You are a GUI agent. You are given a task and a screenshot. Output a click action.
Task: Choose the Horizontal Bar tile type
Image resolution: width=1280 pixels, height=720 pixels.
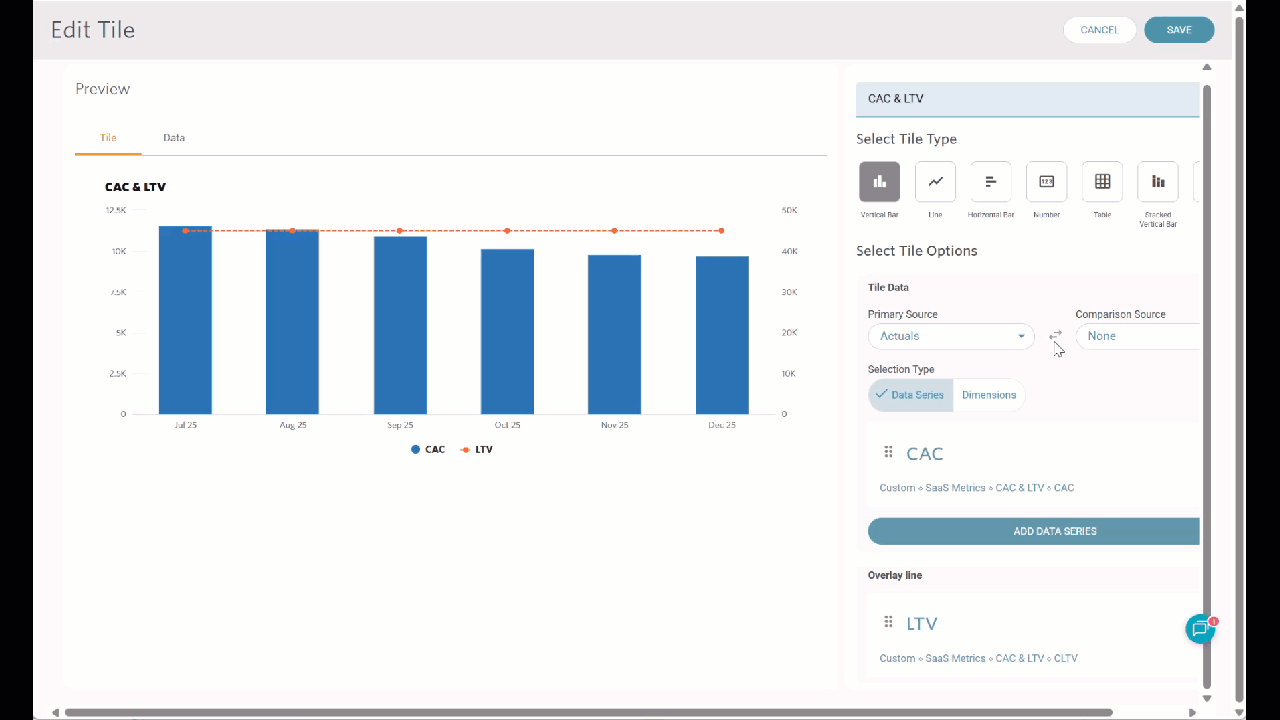point(991,182)
